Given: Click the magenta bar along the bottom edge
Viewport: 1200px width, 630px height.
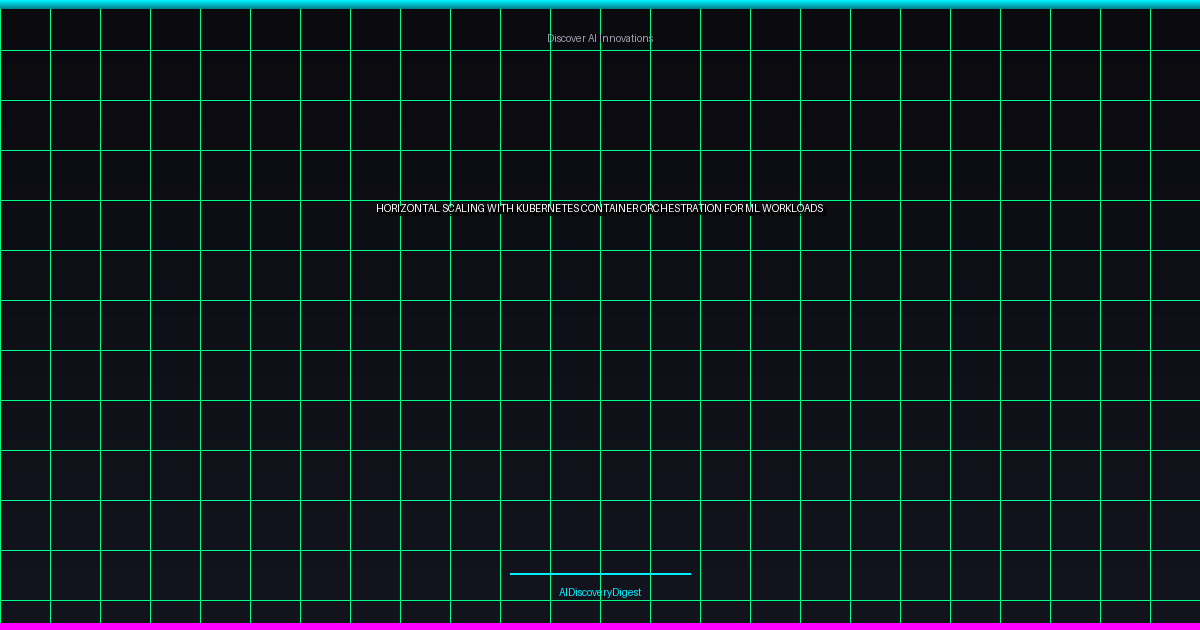Looking at the screenshot, I should coord(600,626).
